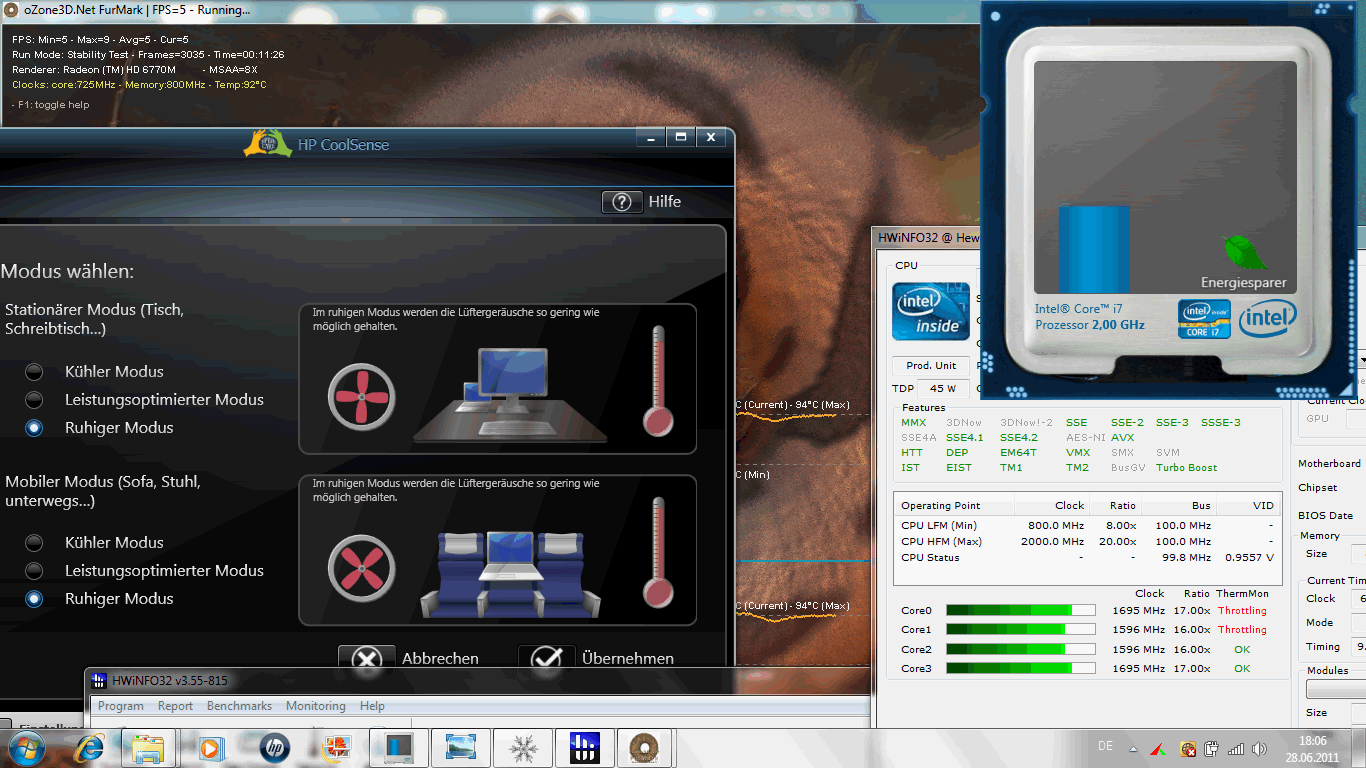Screen dimensions: 1366x768
Task: Click the BIOS Date label
Action: click(x=1325, y=516)
